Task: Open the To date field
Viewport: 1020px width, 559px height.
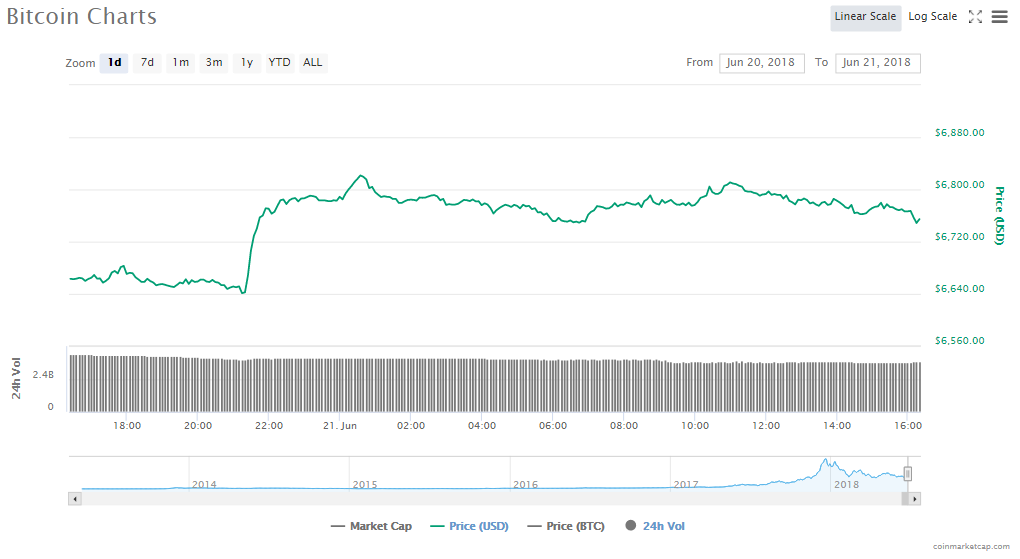Action: click(x=877, y=63)
